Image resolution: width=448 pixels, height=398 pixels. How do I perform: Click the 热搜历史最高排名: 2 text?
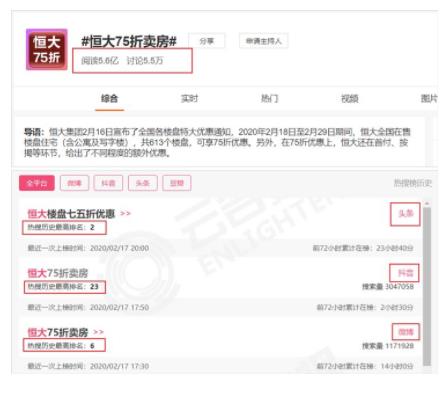61,227
